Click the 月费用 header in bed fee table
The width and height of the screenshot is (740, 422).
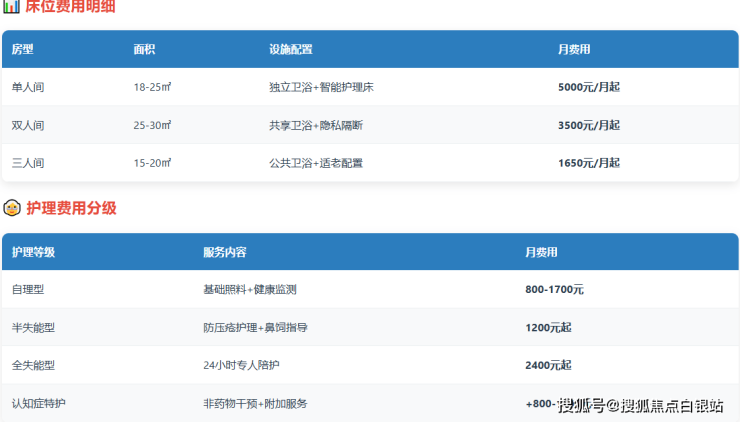[574, 49]
